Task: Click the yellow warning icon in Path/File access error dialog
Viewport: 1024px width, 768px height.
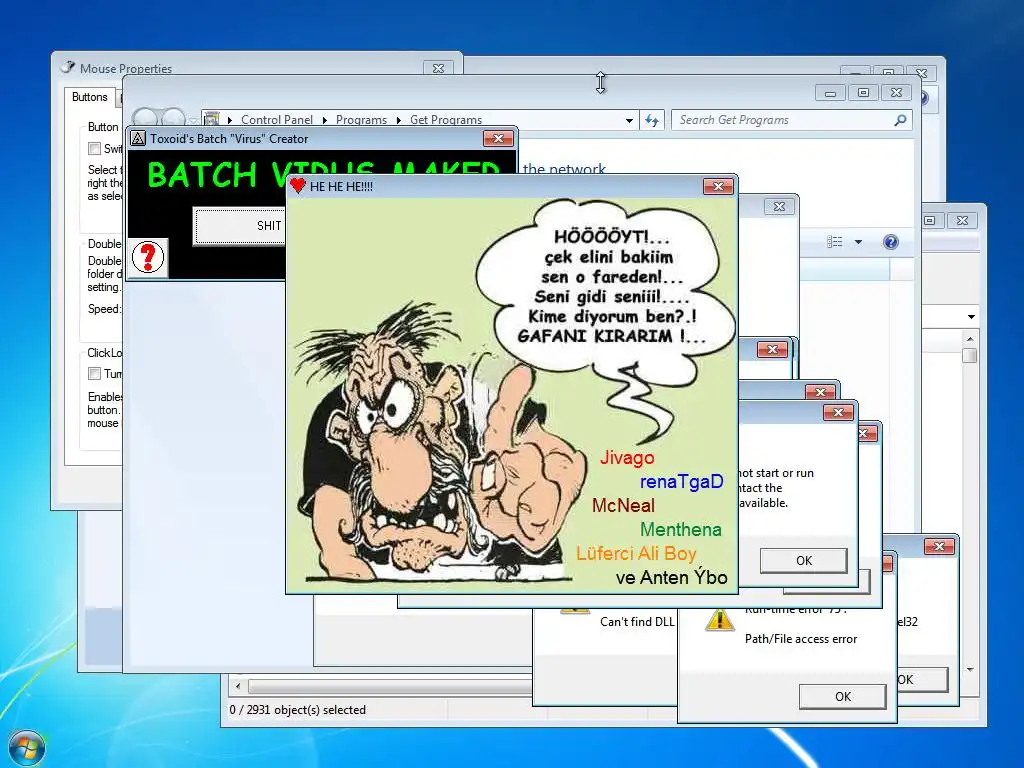Action: [x=719, y=620]
